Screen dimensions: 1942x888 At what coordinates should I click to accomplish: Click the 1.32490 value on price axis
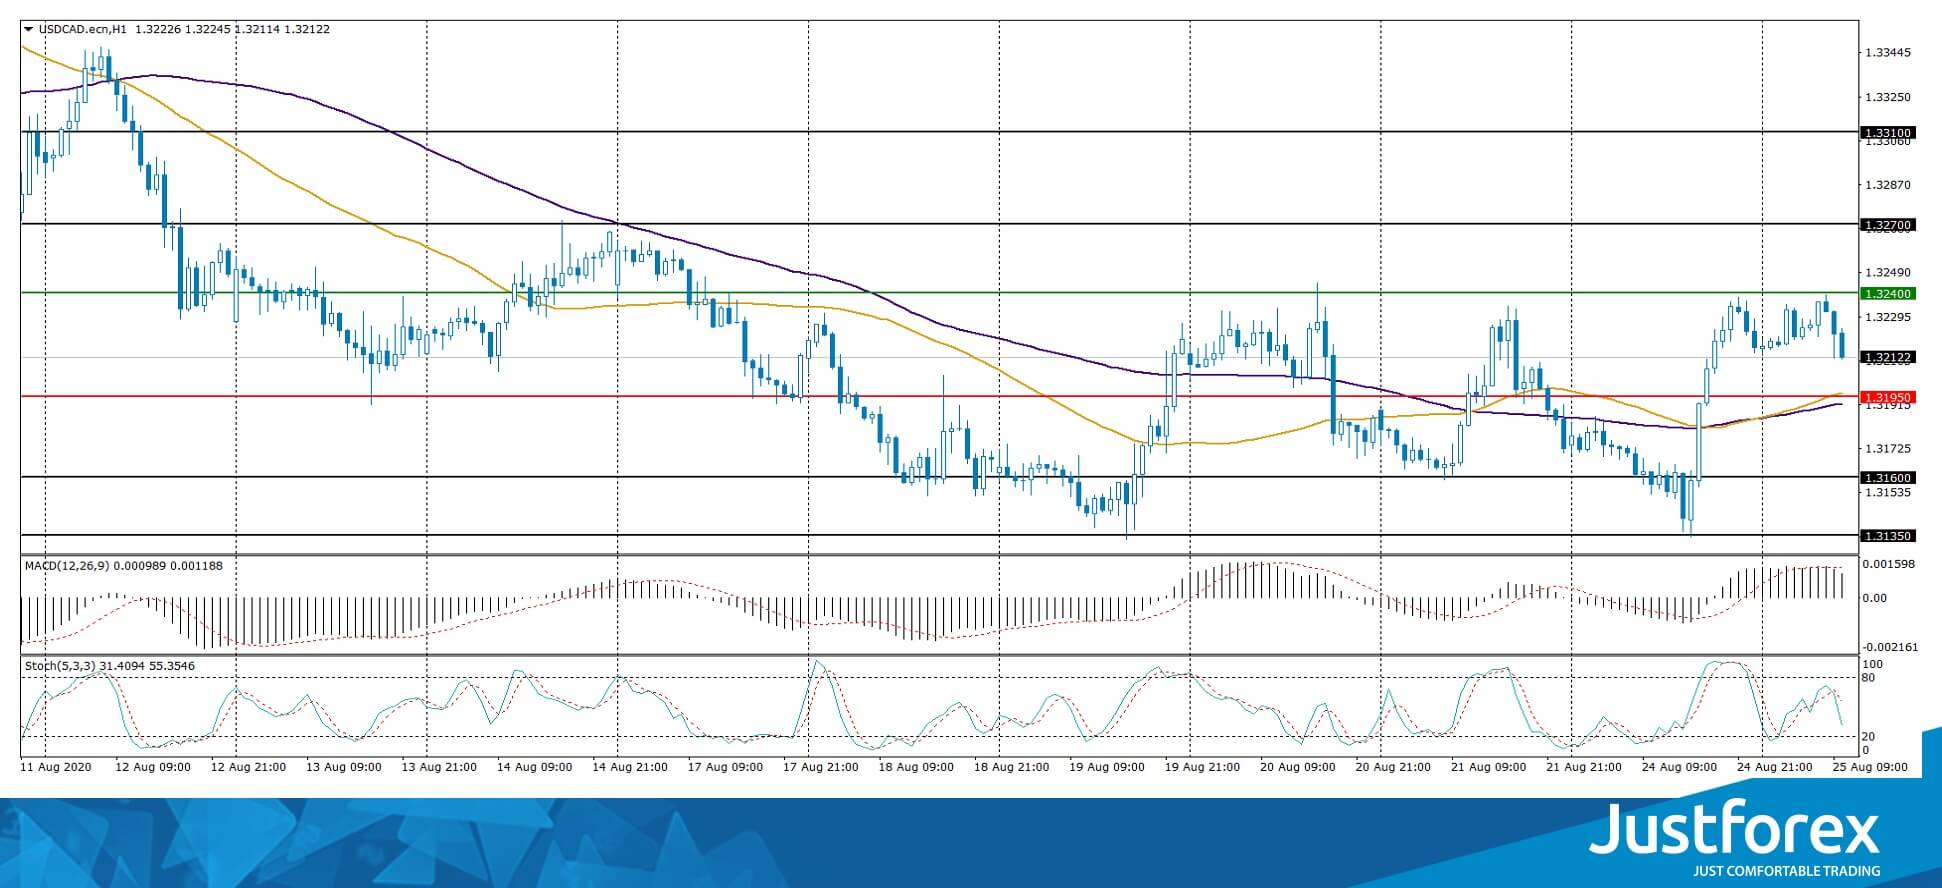[1889, 272]
